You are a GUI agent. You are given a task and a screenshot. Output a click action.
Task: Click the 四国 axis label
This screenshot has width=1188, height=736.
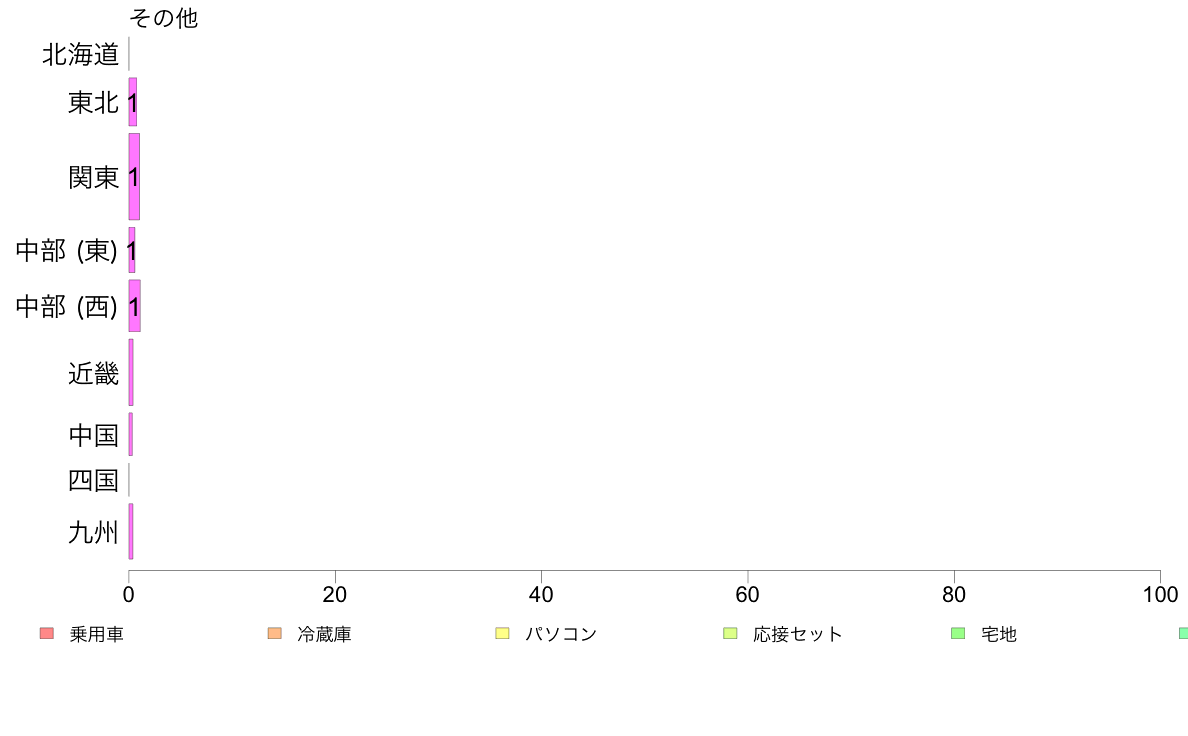pyautogui.click(x=93, y=481)
